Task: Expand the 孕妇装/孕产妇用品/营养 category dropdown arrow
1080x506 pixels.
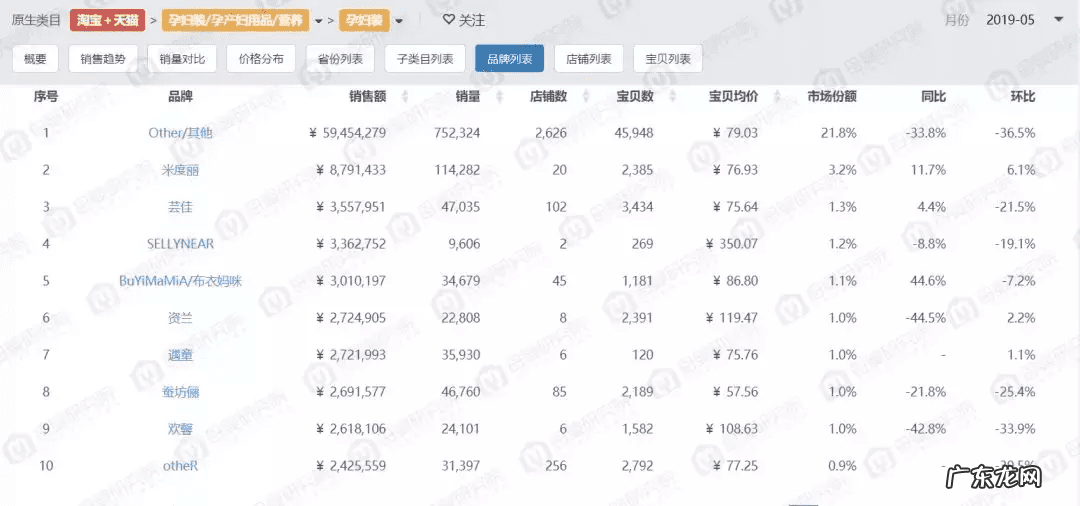Action: pyautogui.click(x=318, y=20)
